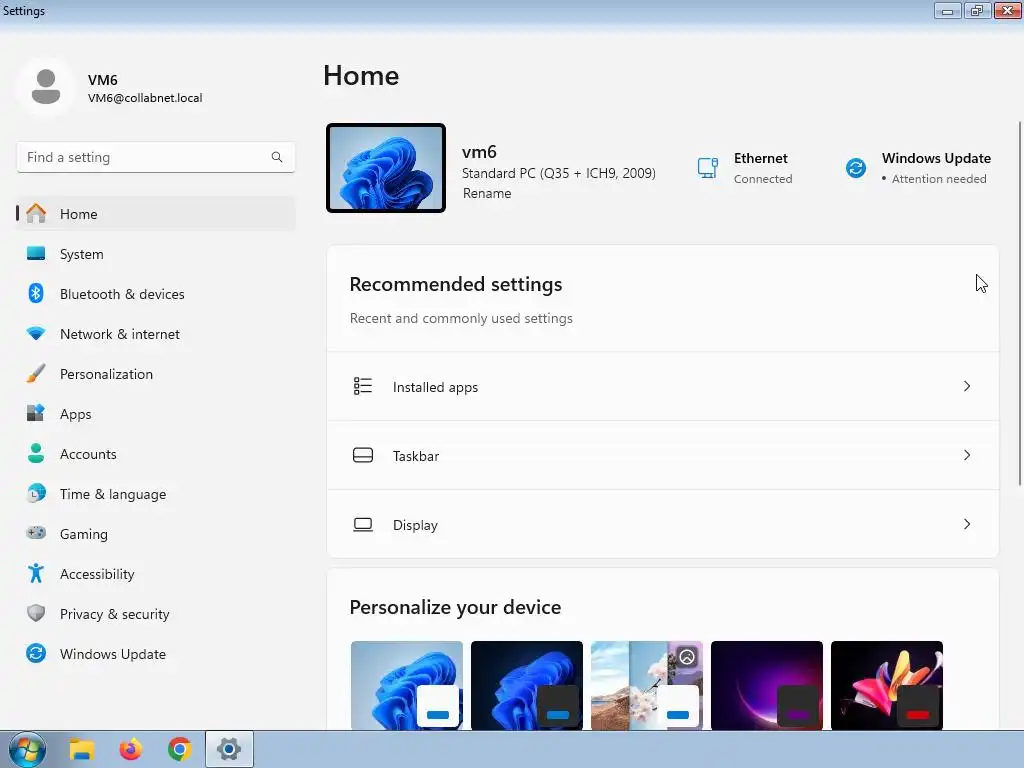
Task: Click the Windows Update sync icon in header
Action: (x=856, y=168)
